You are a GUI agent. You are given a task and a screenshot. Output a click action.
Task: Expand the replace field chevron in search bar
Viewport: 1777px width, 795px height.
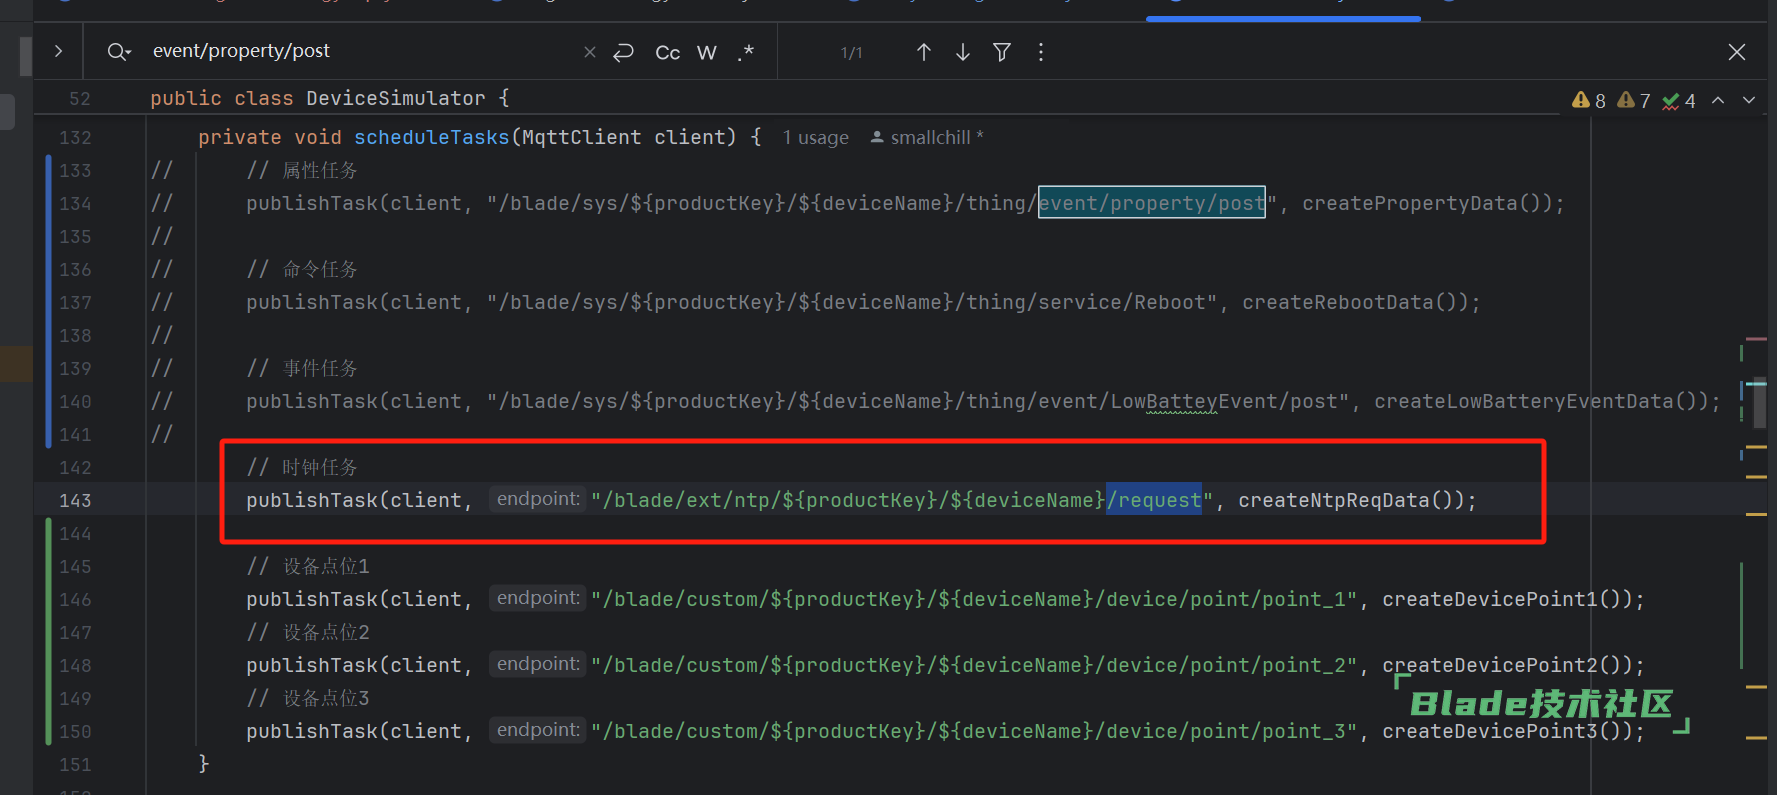tap(58, 51)
